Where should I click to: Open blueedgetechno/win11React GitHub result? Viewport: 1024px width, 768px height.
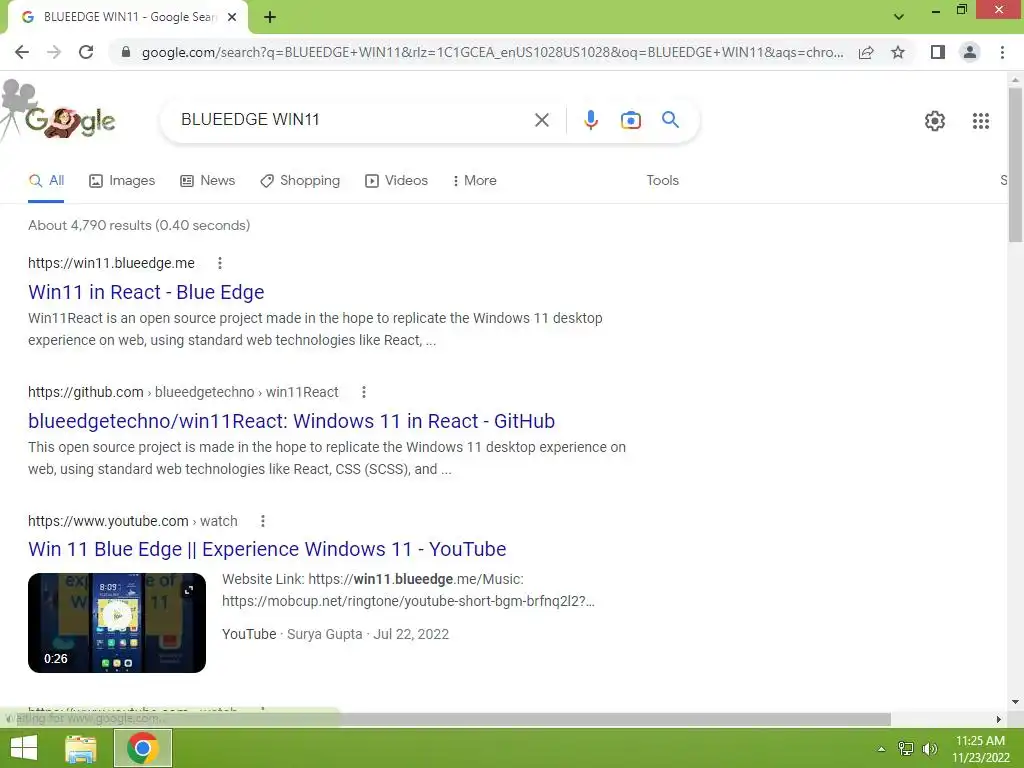point(291,421)
